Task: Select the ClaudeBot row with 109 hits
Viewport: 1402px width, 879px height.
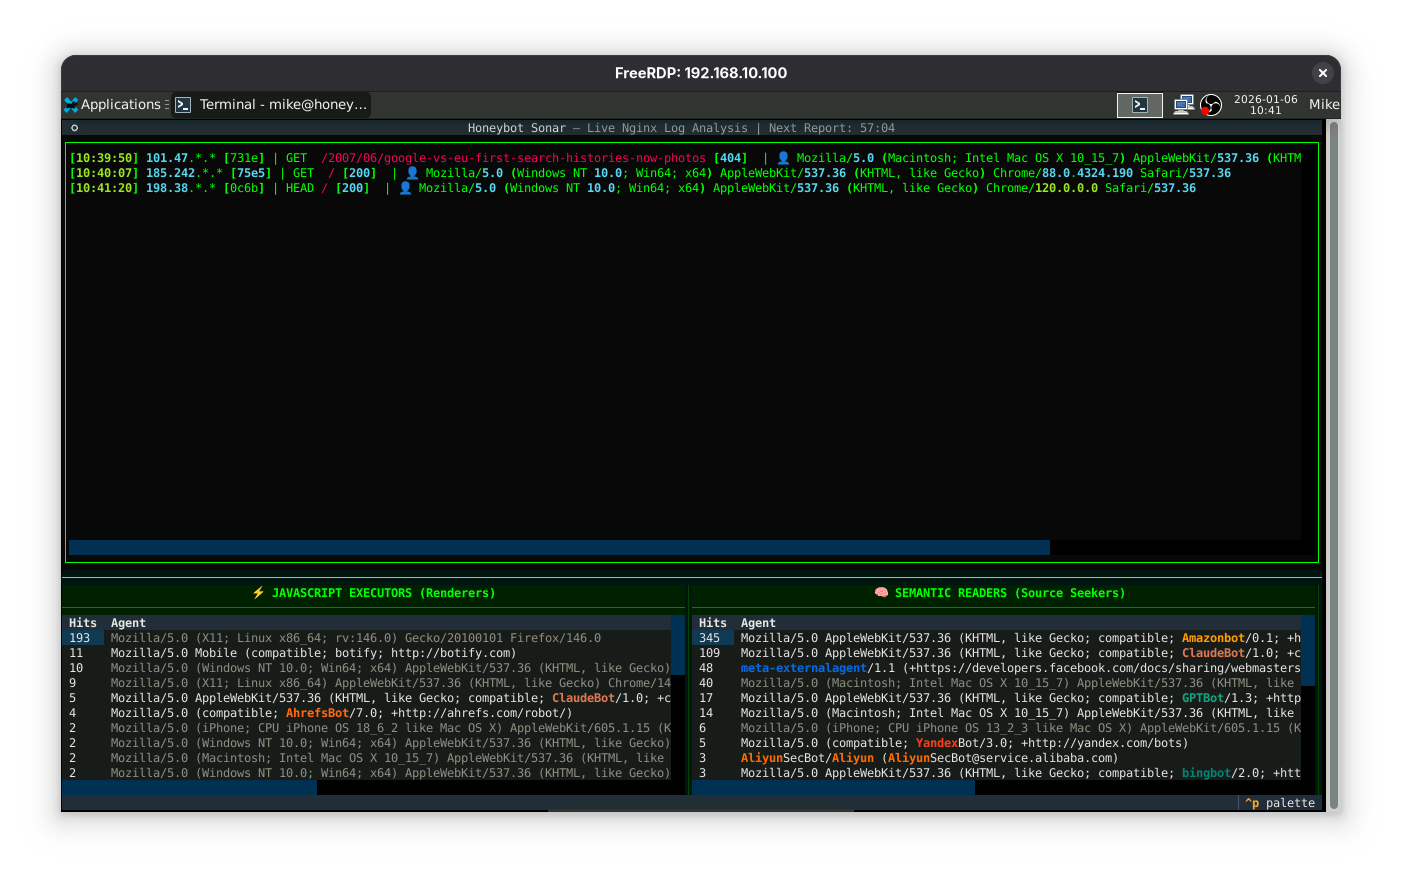Action: click(997, 653)
